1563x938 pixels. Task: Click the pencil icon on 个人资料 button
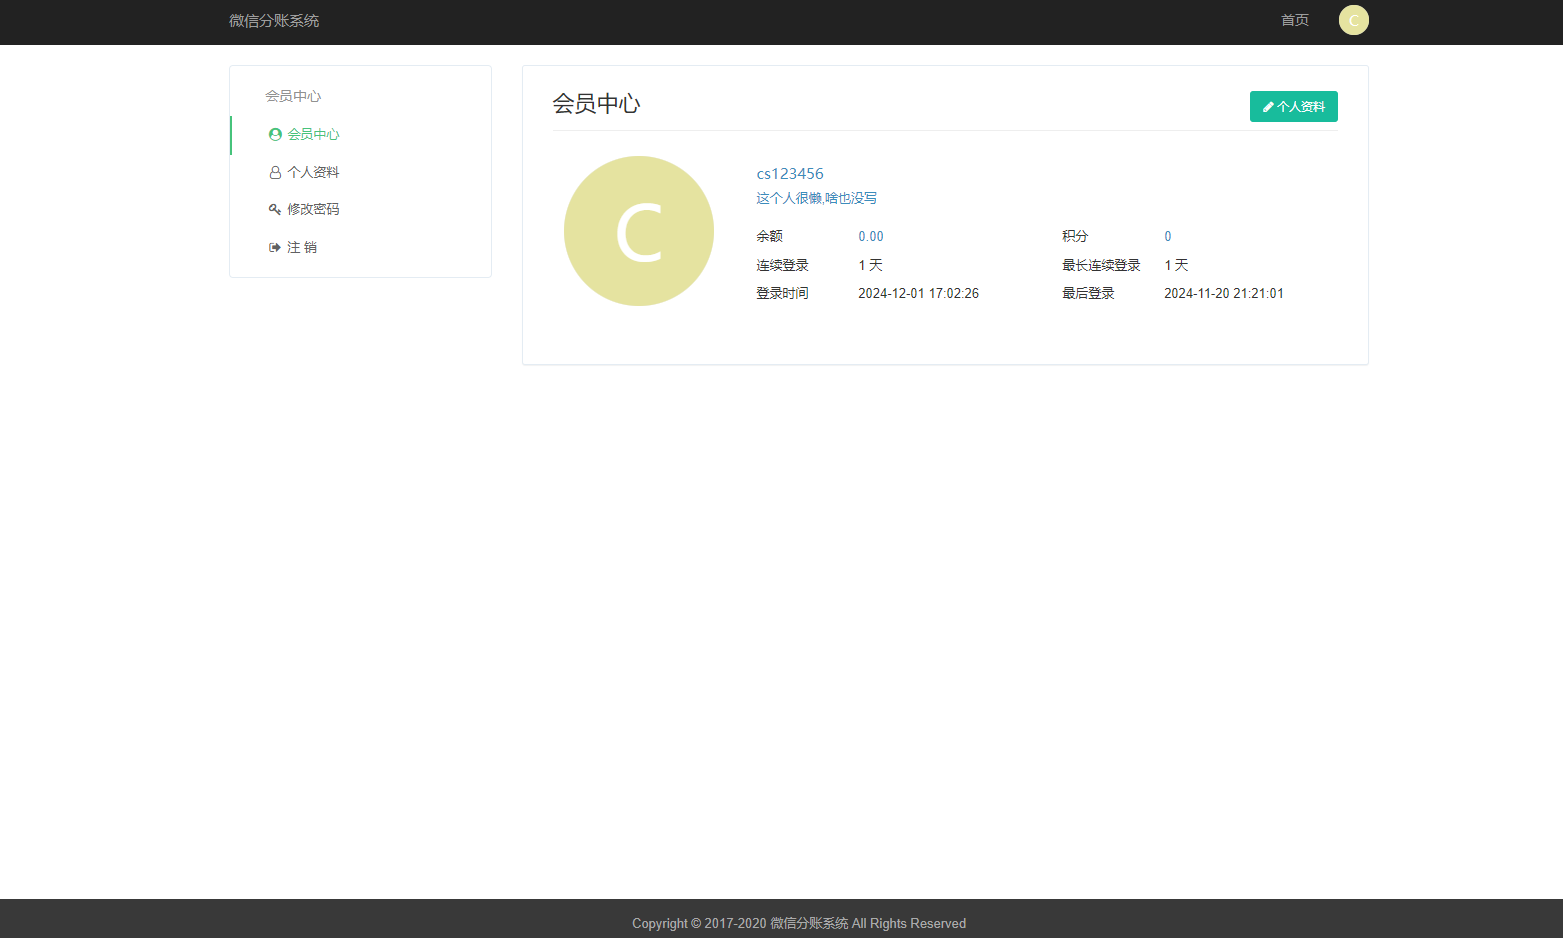[1268, 107]
